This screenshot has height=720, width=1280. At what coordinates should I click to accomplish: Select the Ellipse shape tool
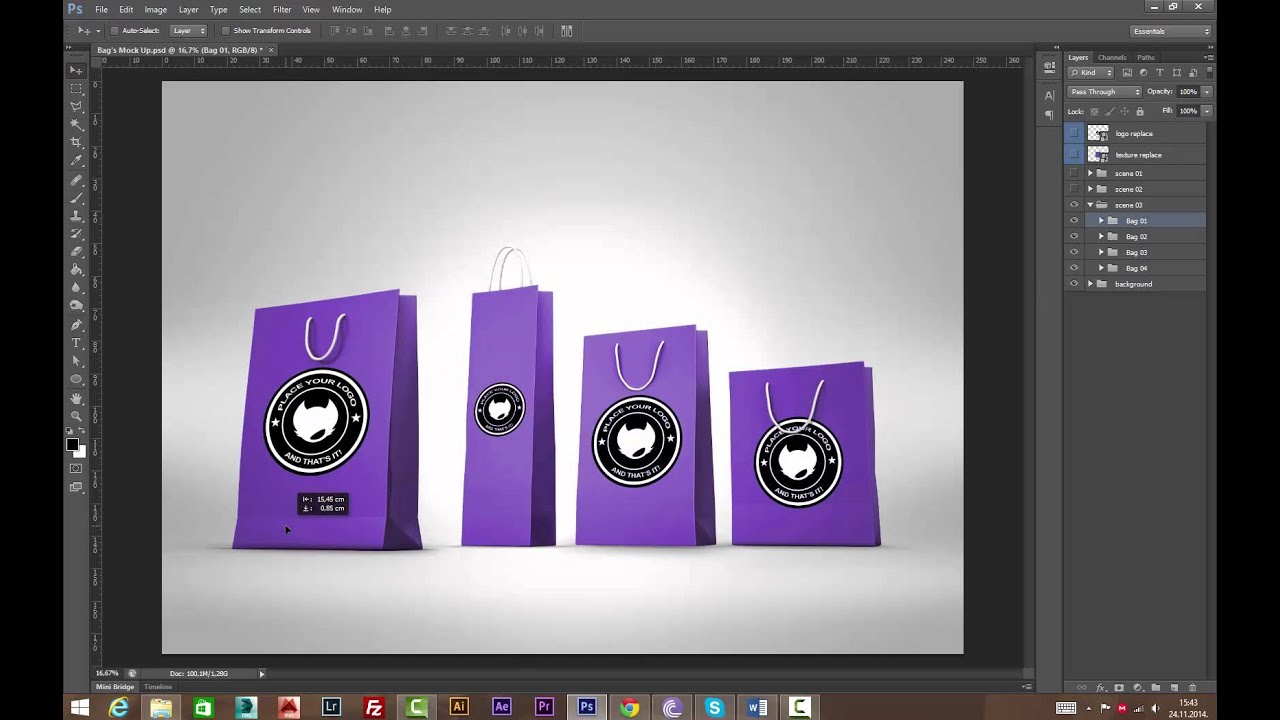pyautogui.click(x=76, y=380)
